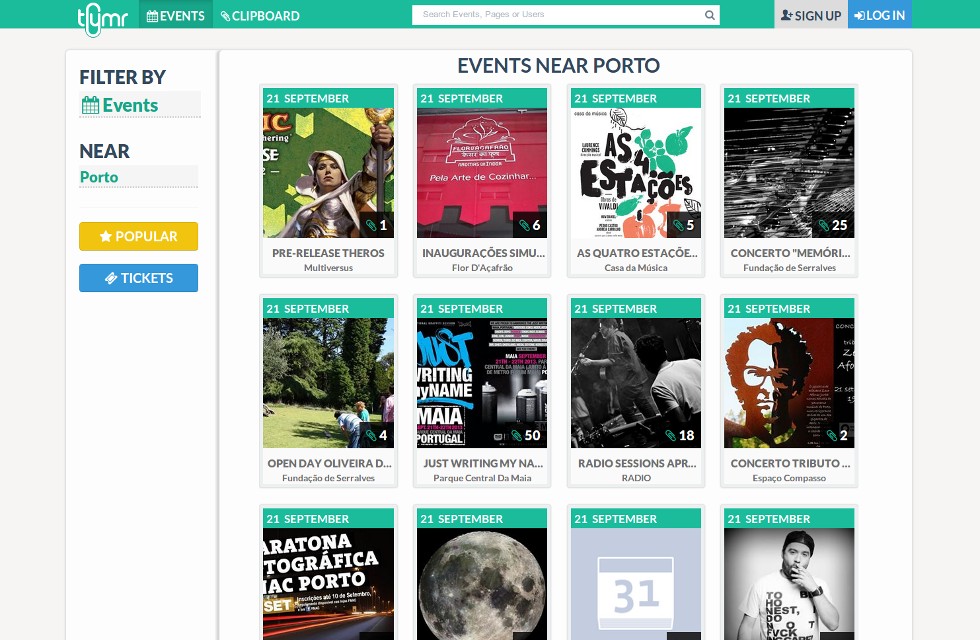This screenshot has height=640, width=980.
Task: Select the Events filter option
Action: (140, 105)
